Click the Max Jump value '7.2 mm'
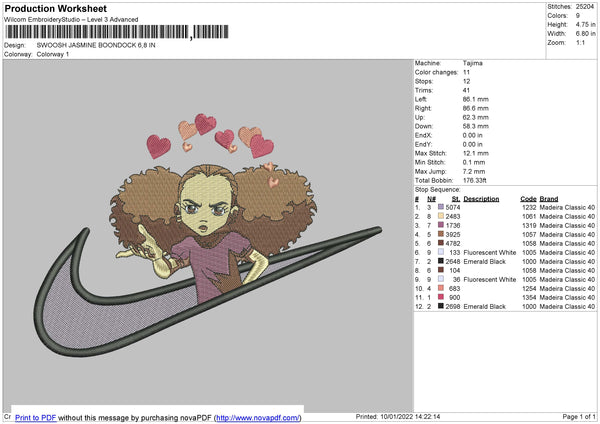 pyautogui.click(x=474, y=171)
